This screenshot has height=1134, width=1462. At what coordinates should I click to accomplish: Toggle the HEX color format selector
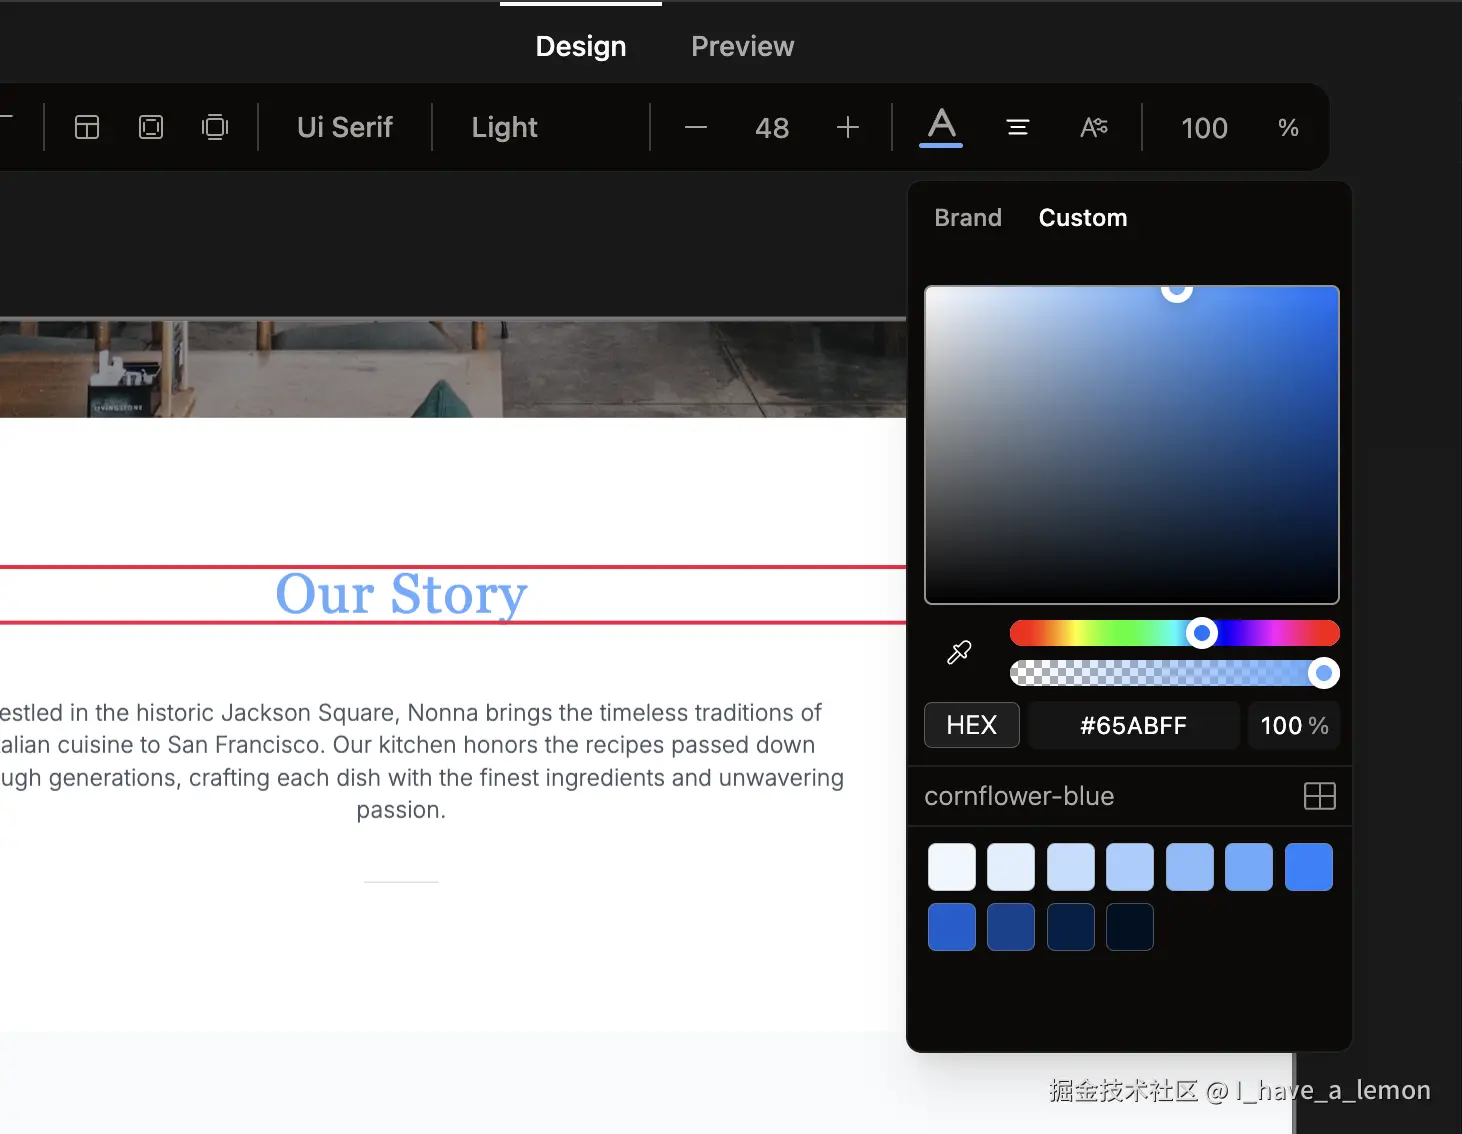972,725
